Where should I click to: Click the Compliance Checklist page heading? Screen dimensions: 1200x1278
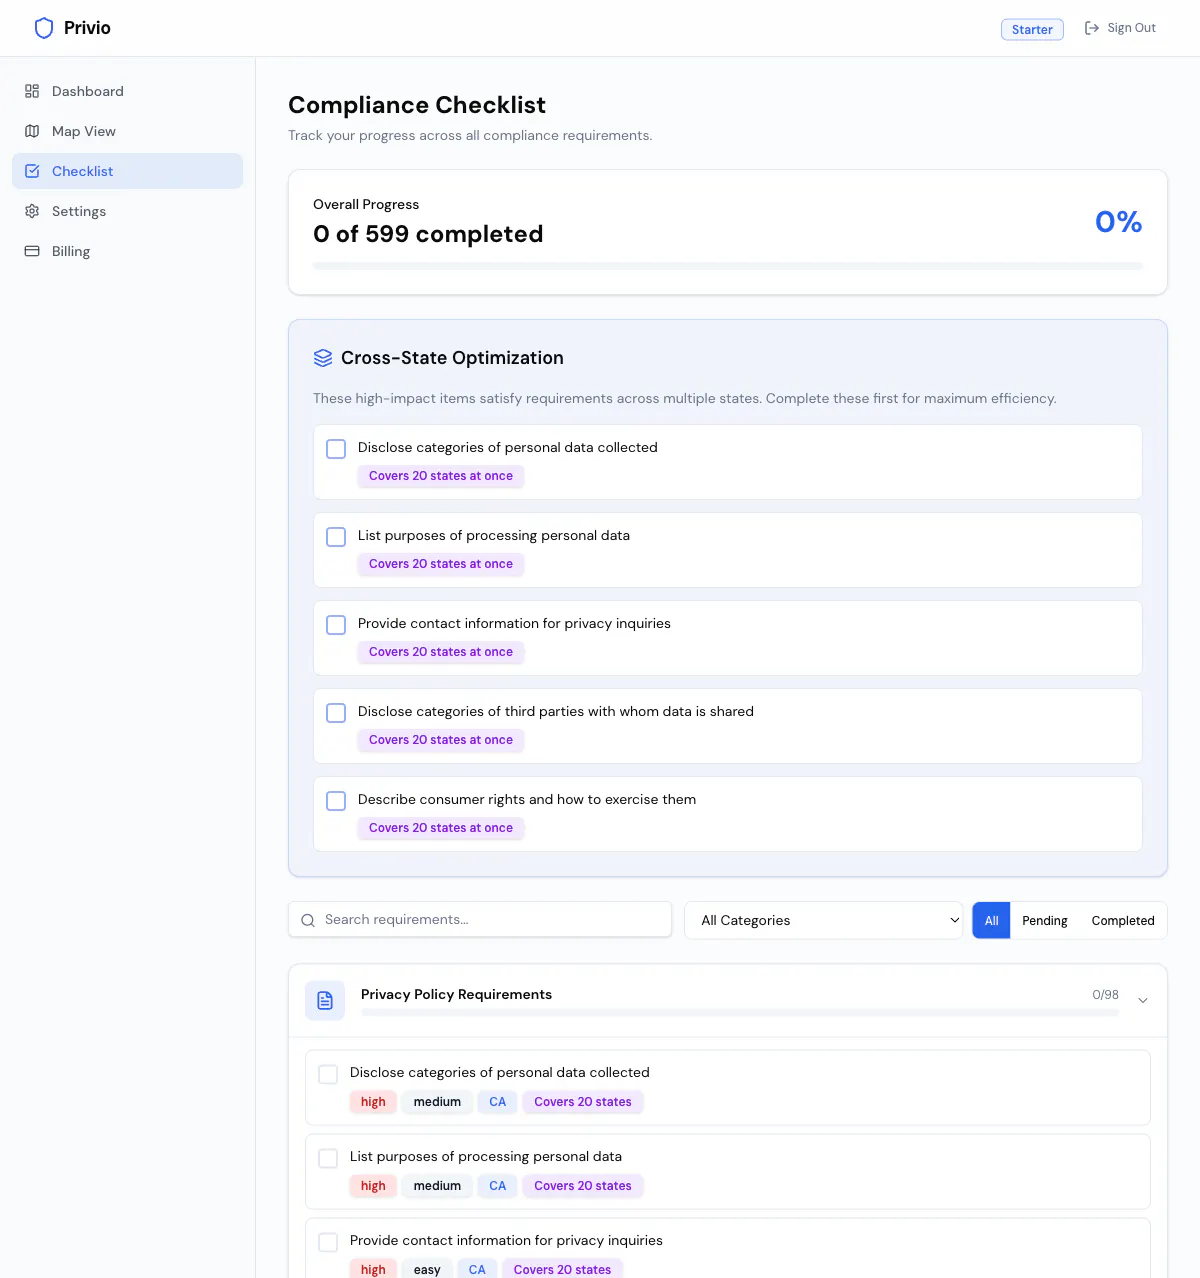417,105
